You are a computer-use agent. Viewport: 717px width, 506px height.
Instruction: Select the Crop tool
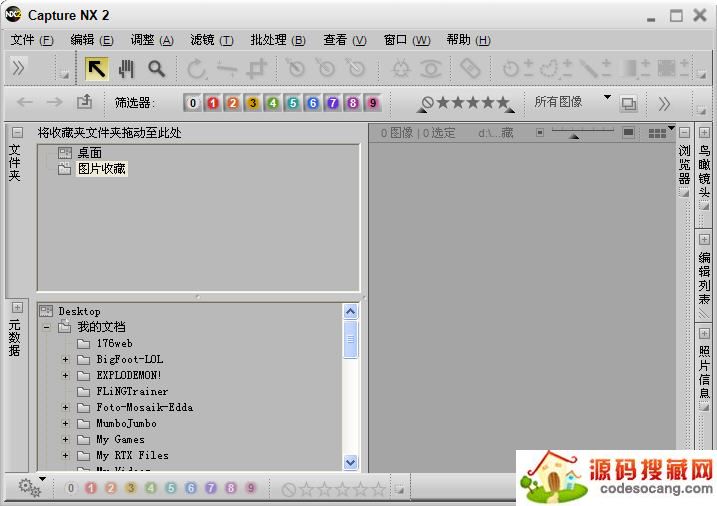click(x=258, y=68)
